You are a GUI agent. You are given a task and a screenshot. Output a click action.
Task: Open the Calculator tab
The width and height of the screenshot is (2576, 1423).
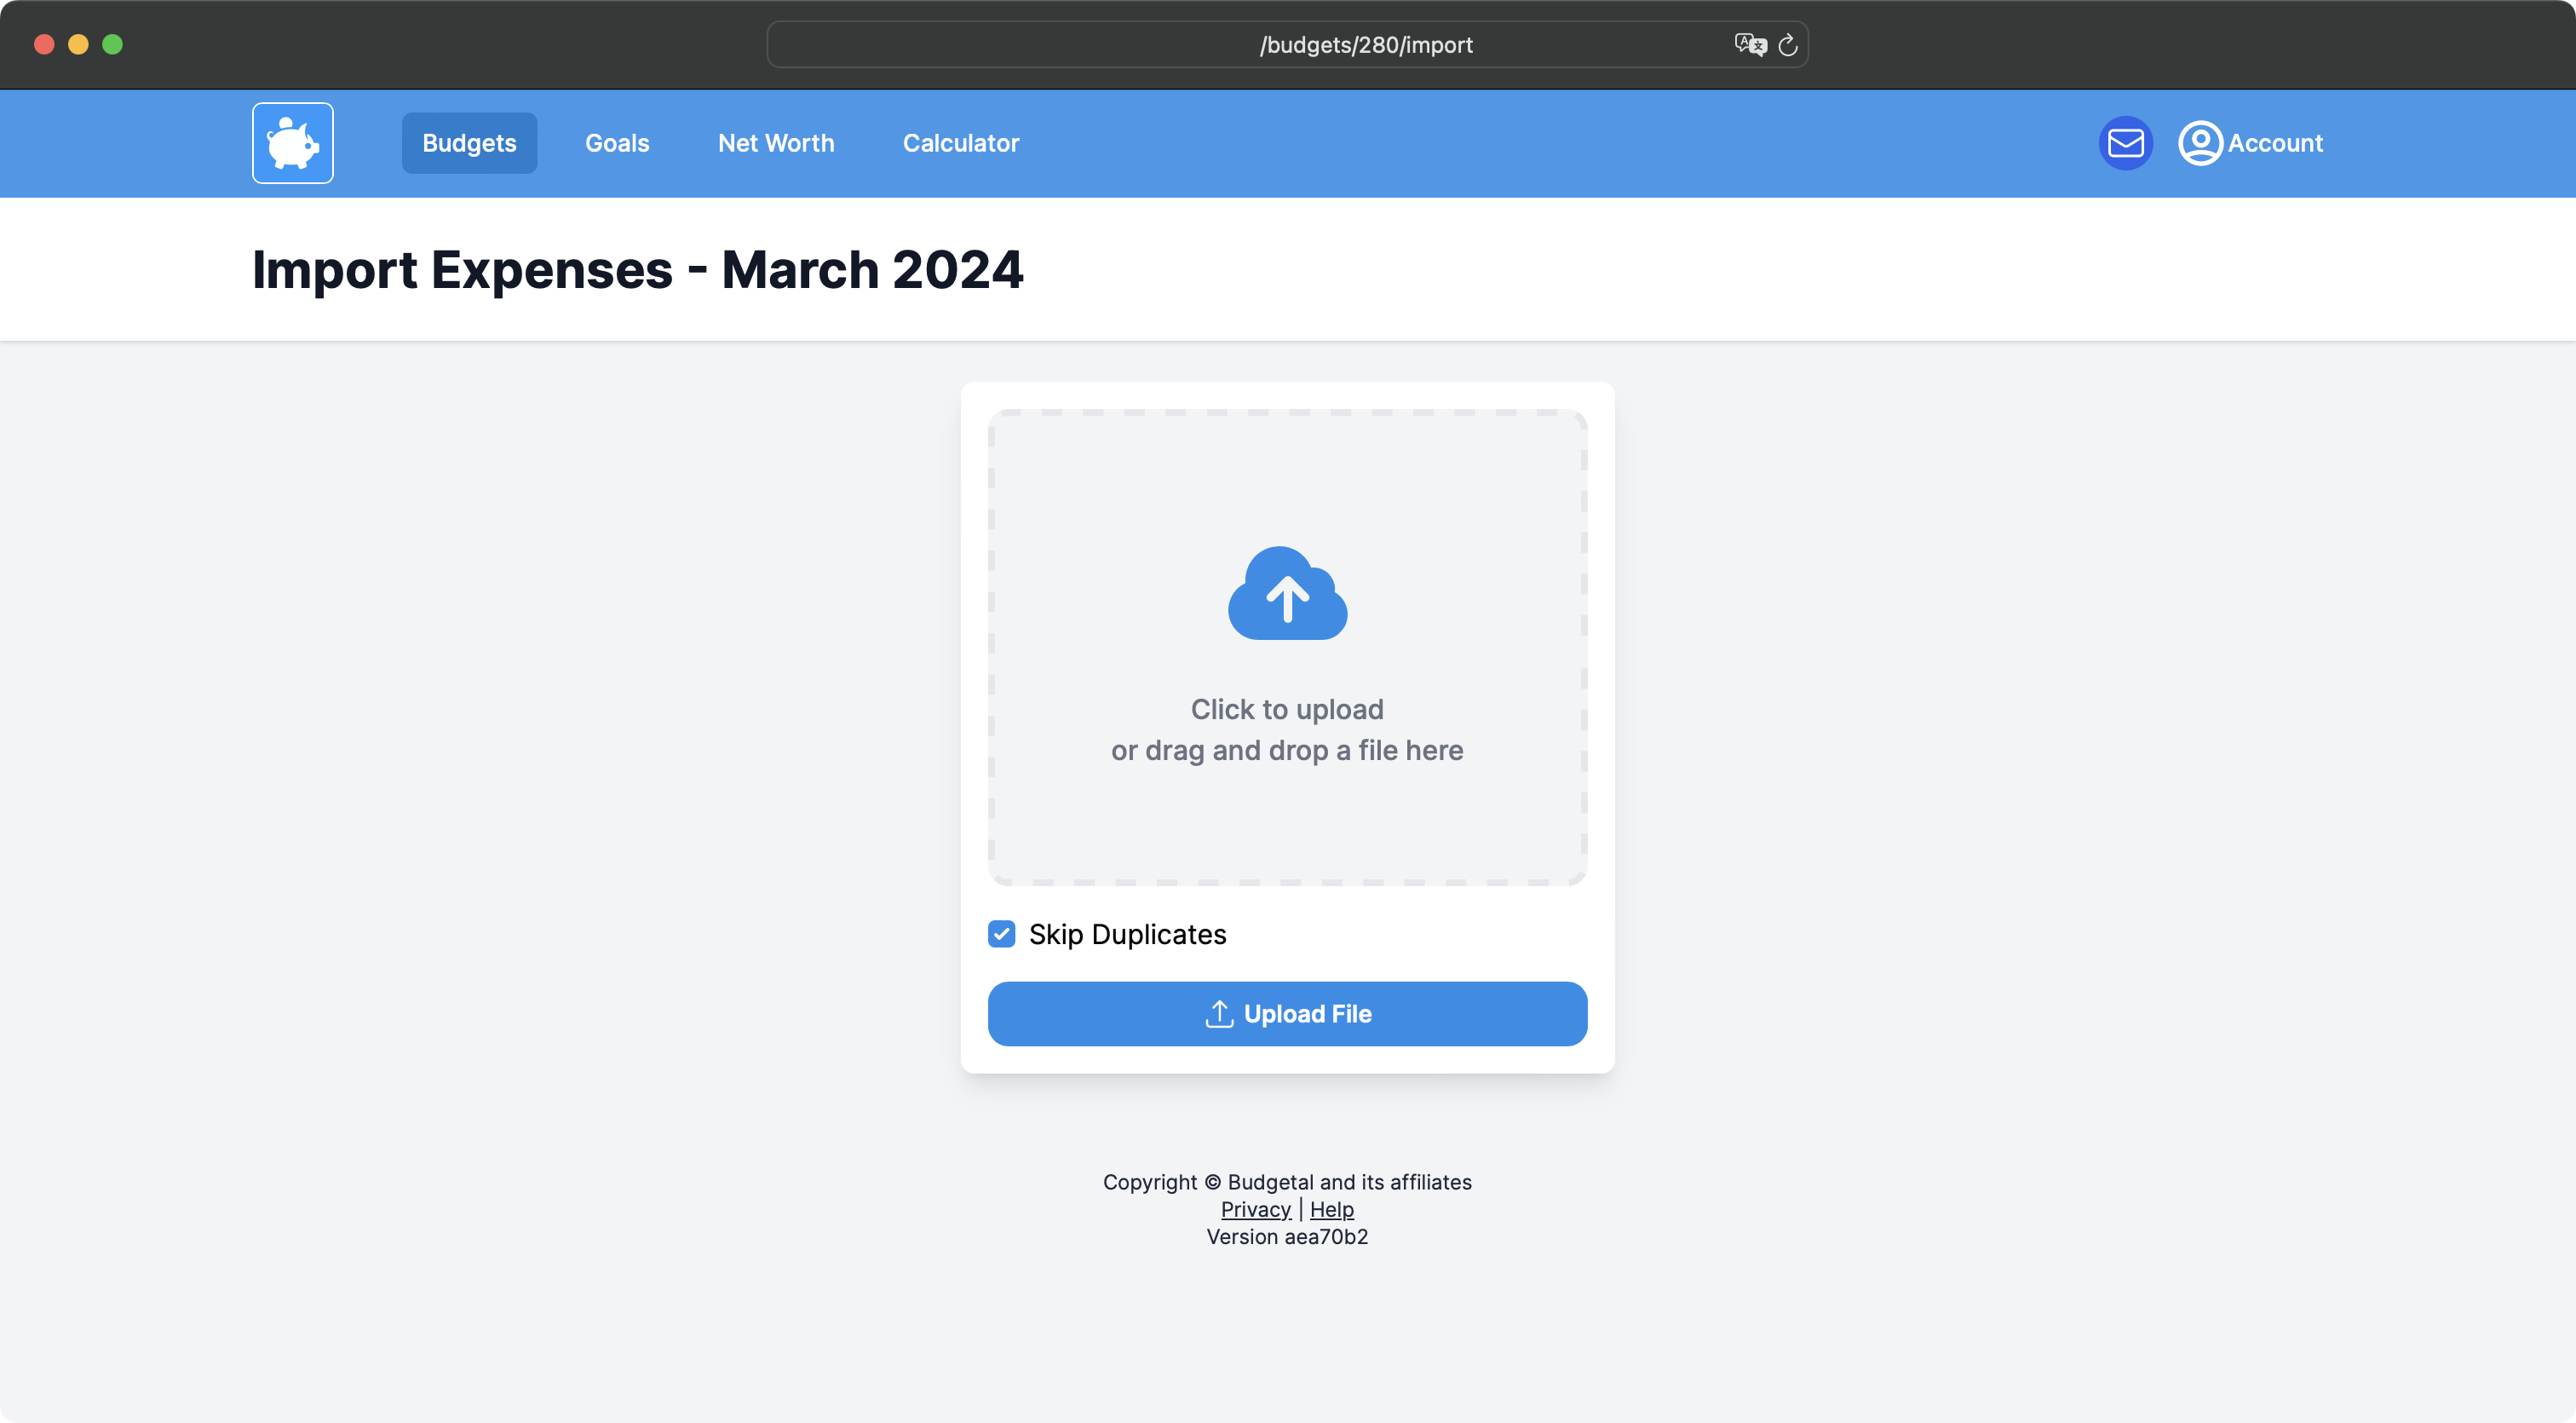coord(961,143)
